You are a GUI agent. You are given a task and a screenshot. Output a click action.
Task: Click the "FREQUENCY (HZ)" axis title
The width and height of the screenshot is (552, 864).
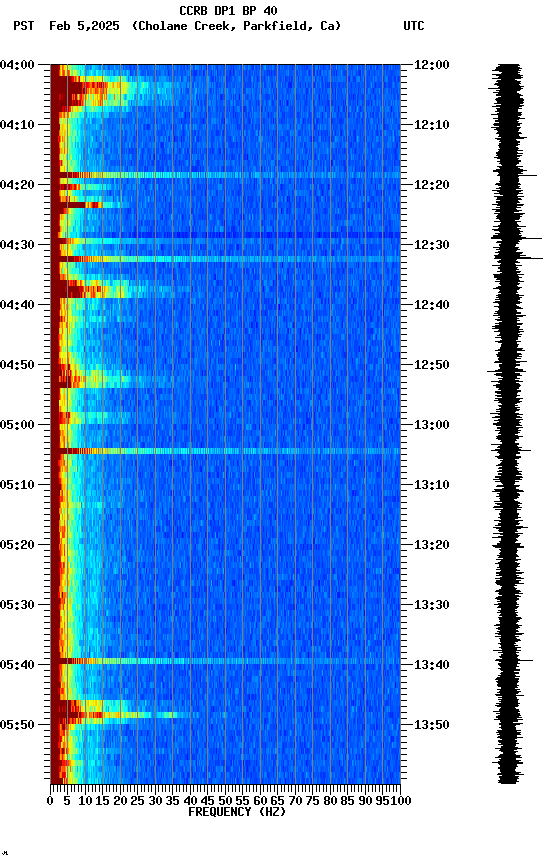pyautogui.click(x=237, y=813)
